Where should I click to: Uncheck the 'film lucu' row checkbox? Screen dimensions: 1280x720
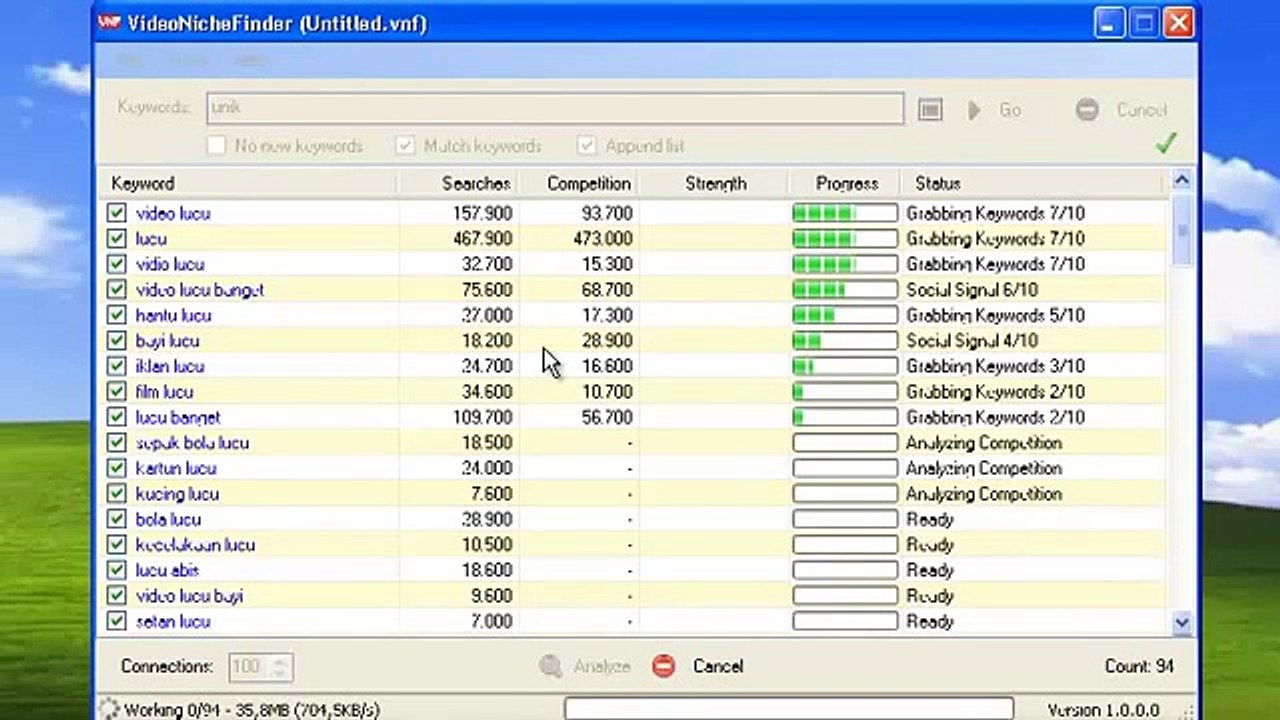(x=117, y=391)
